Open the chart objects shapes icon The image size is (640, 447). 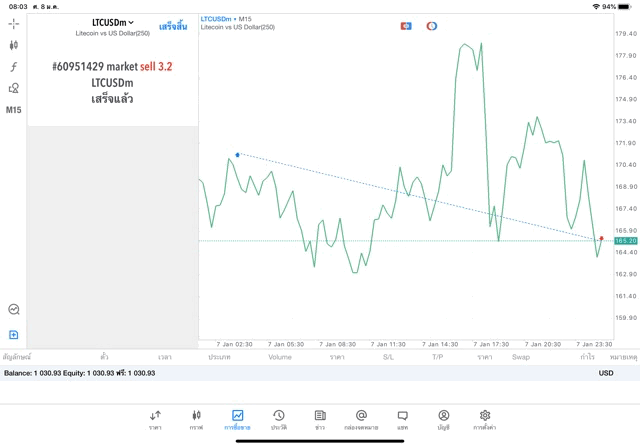(x=13, y=88)
